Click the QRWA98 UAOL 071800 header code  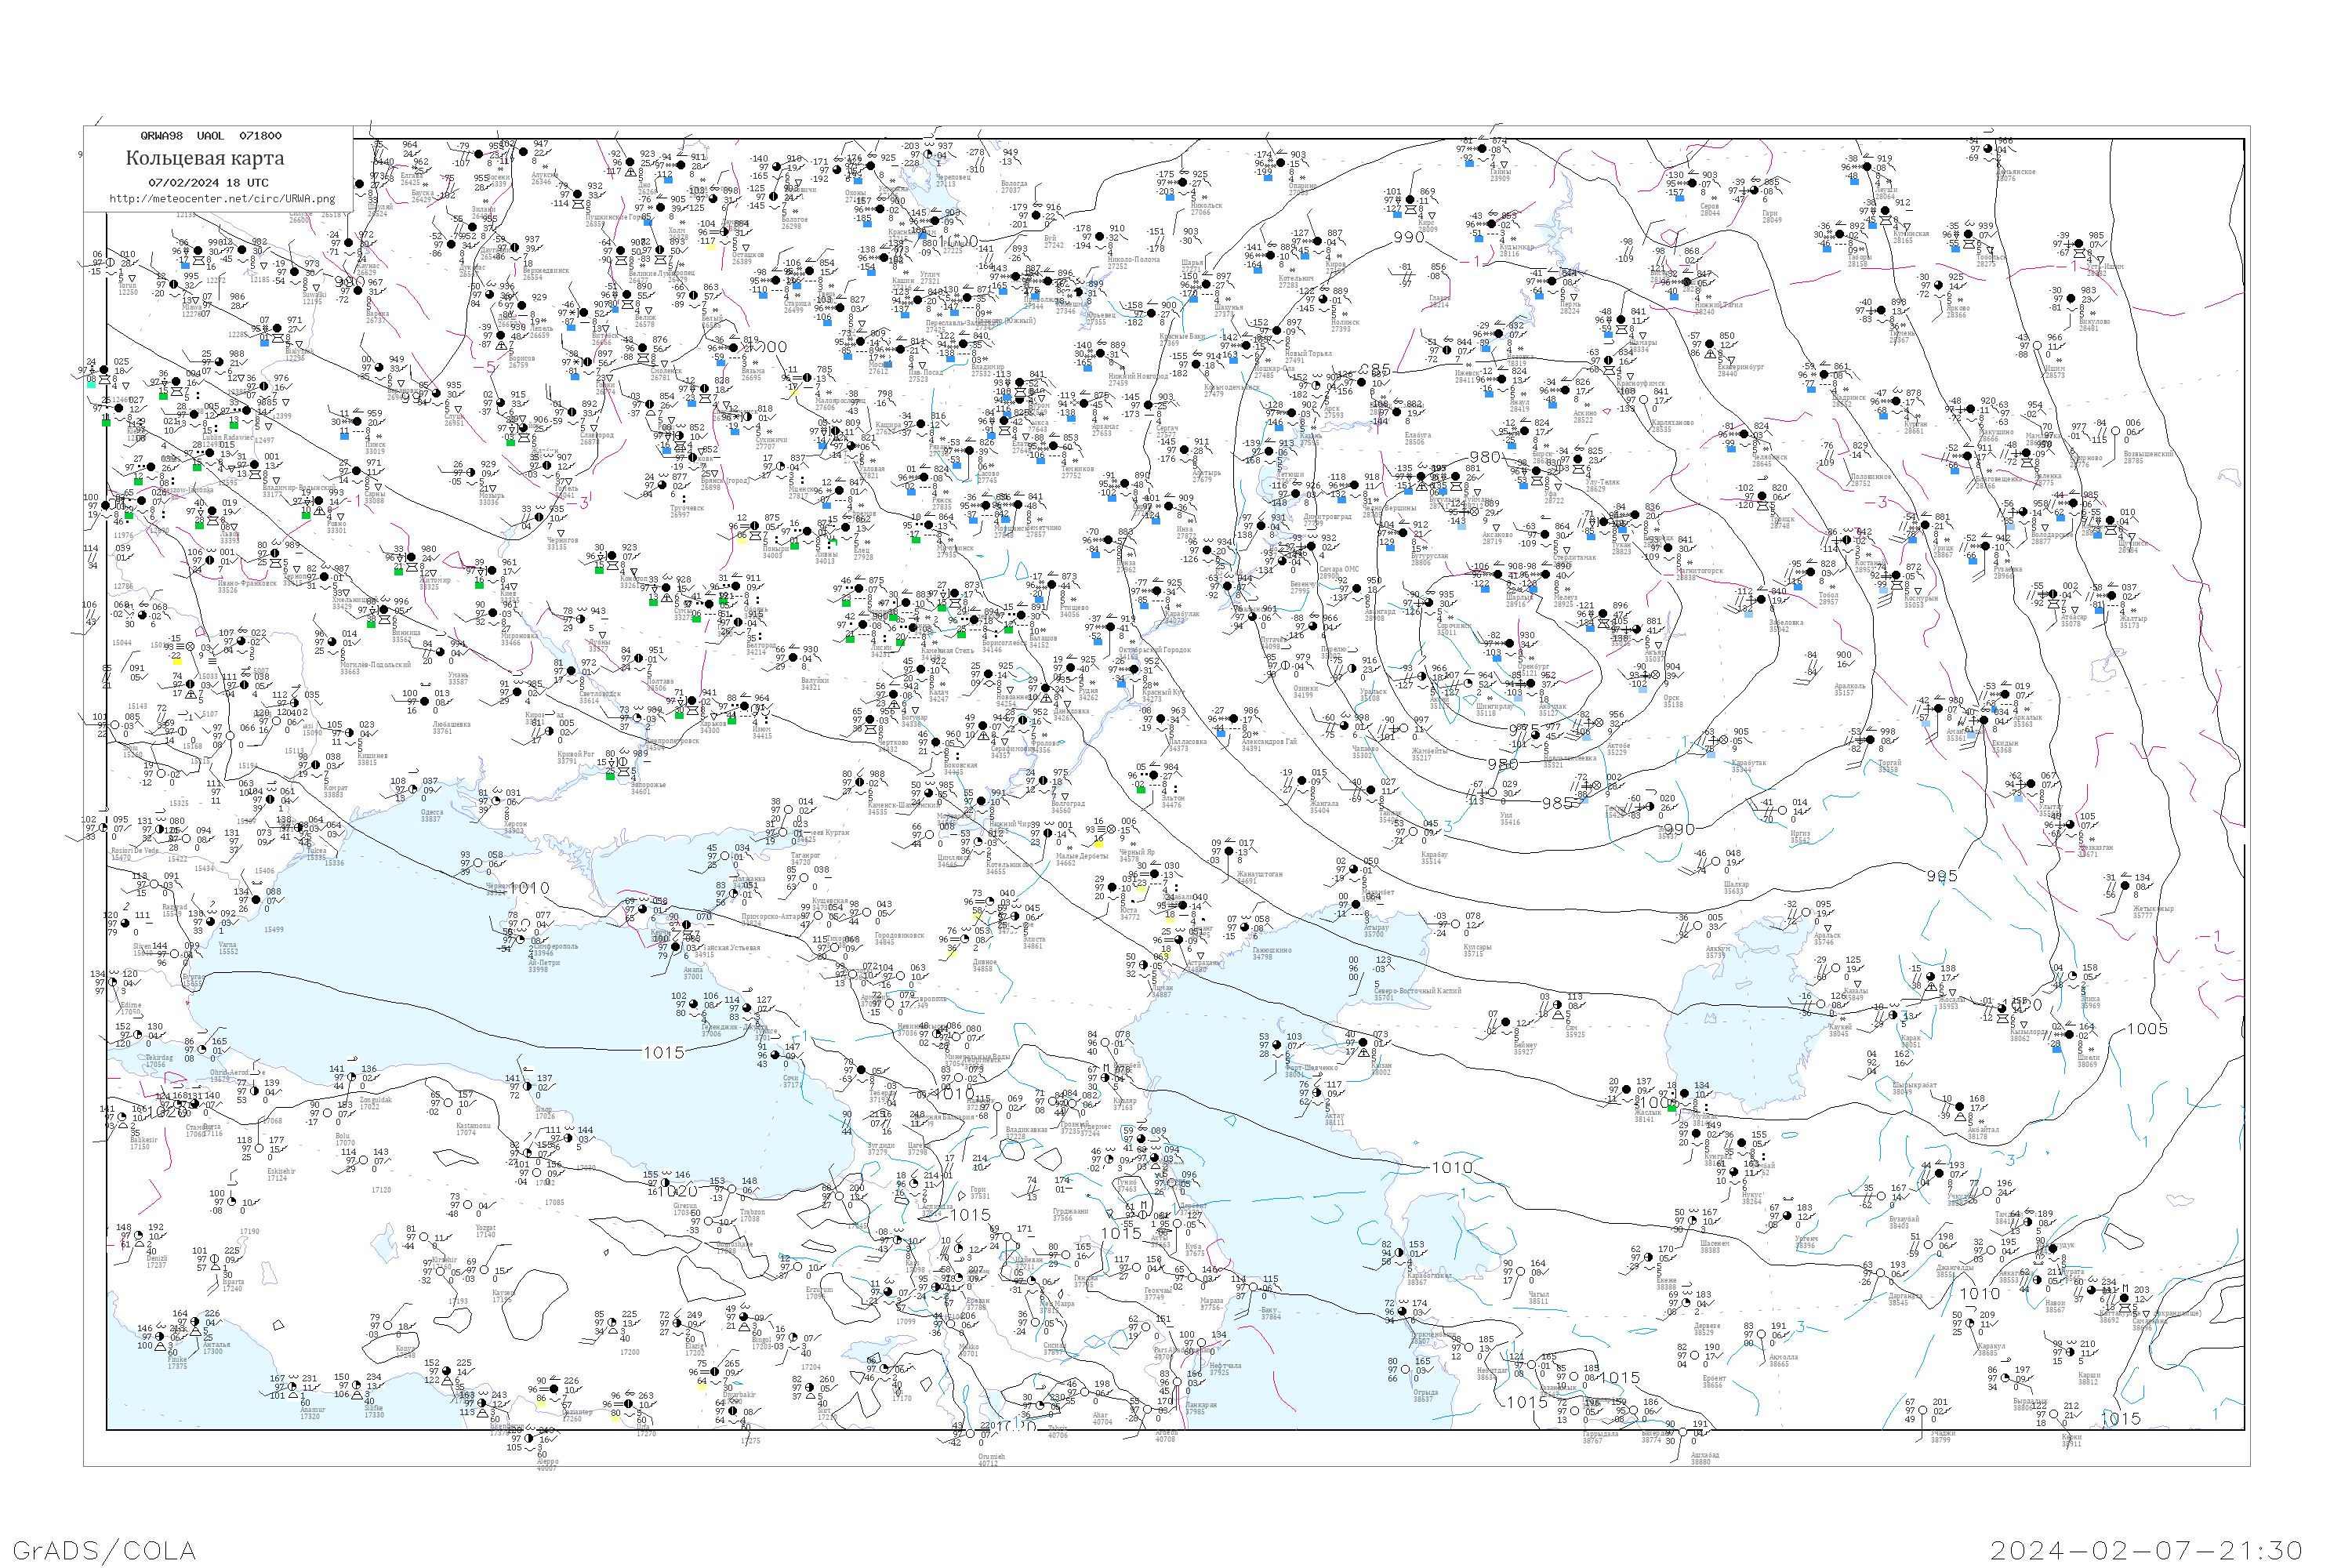pyautogui.click(x=210, y=136)
